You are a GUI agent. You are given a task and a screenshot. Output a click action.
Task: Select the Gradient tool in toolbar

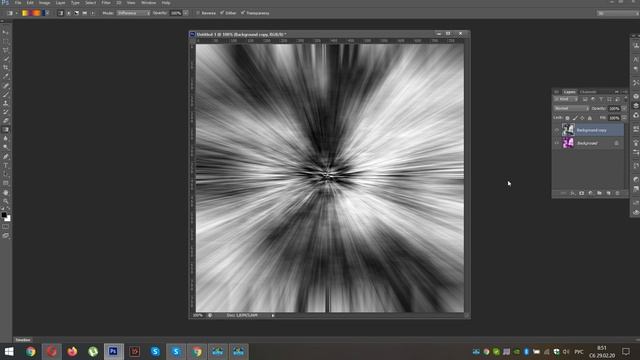pyautogui.click(x=5, y=129)
